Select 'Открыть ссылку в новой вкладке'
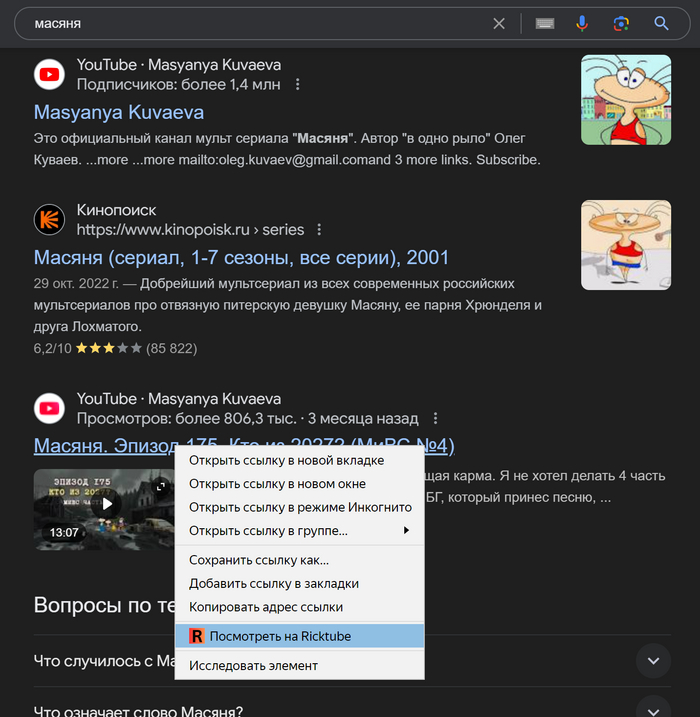 [299, 460]
